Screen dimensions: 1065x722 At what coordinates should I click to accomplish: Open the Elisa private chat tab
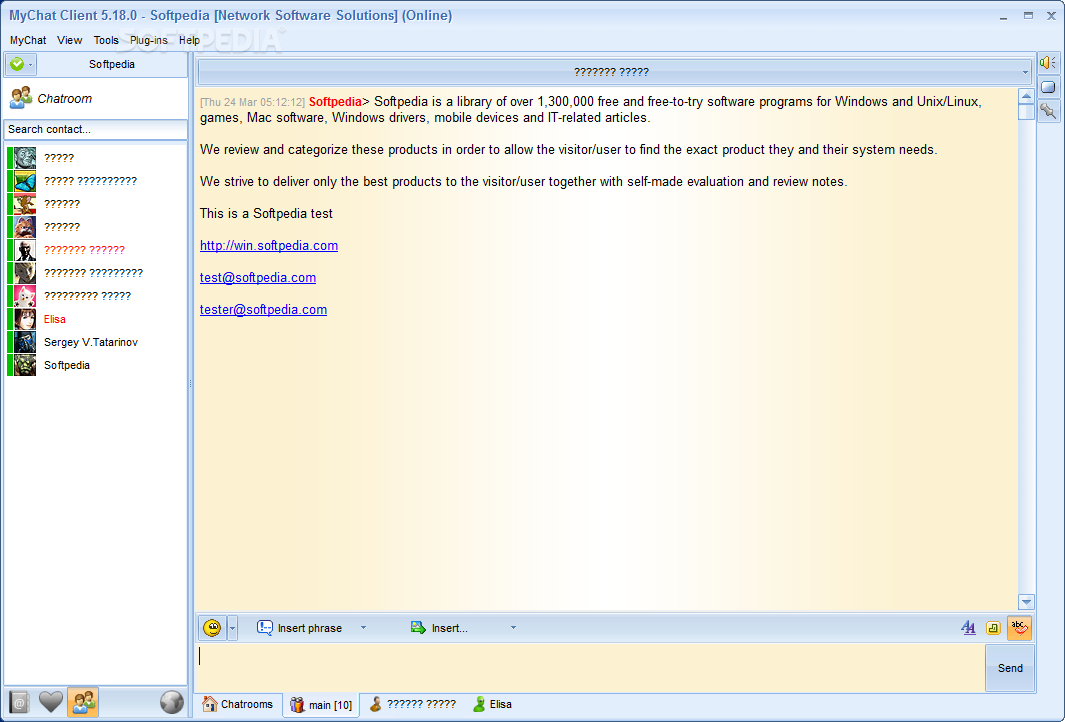click(492, 704)
